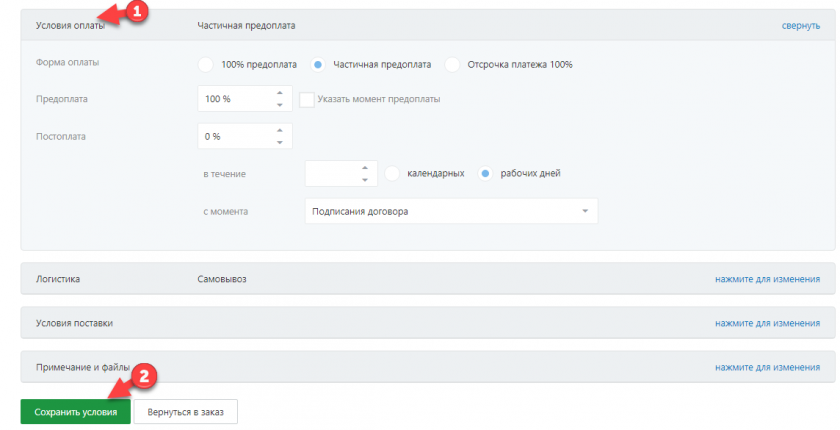This screenshot has width=840, height=430.
Task: Increase the Постоплата percentage with up arrow
Action: [279, 130]
